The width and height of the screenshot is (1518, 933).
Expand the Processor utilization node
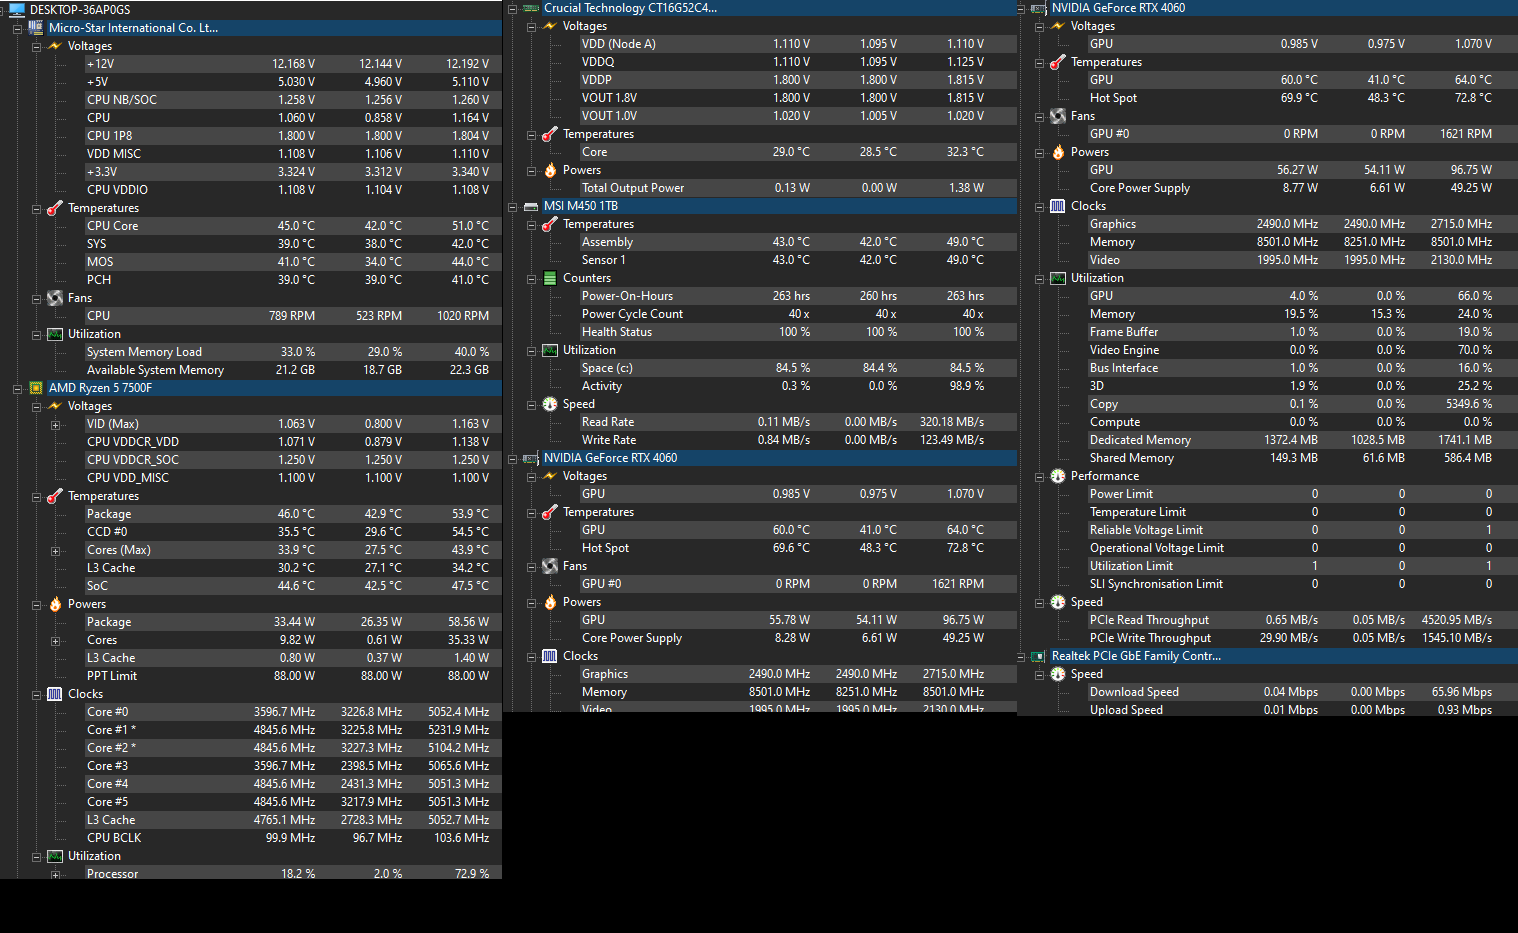56,875
